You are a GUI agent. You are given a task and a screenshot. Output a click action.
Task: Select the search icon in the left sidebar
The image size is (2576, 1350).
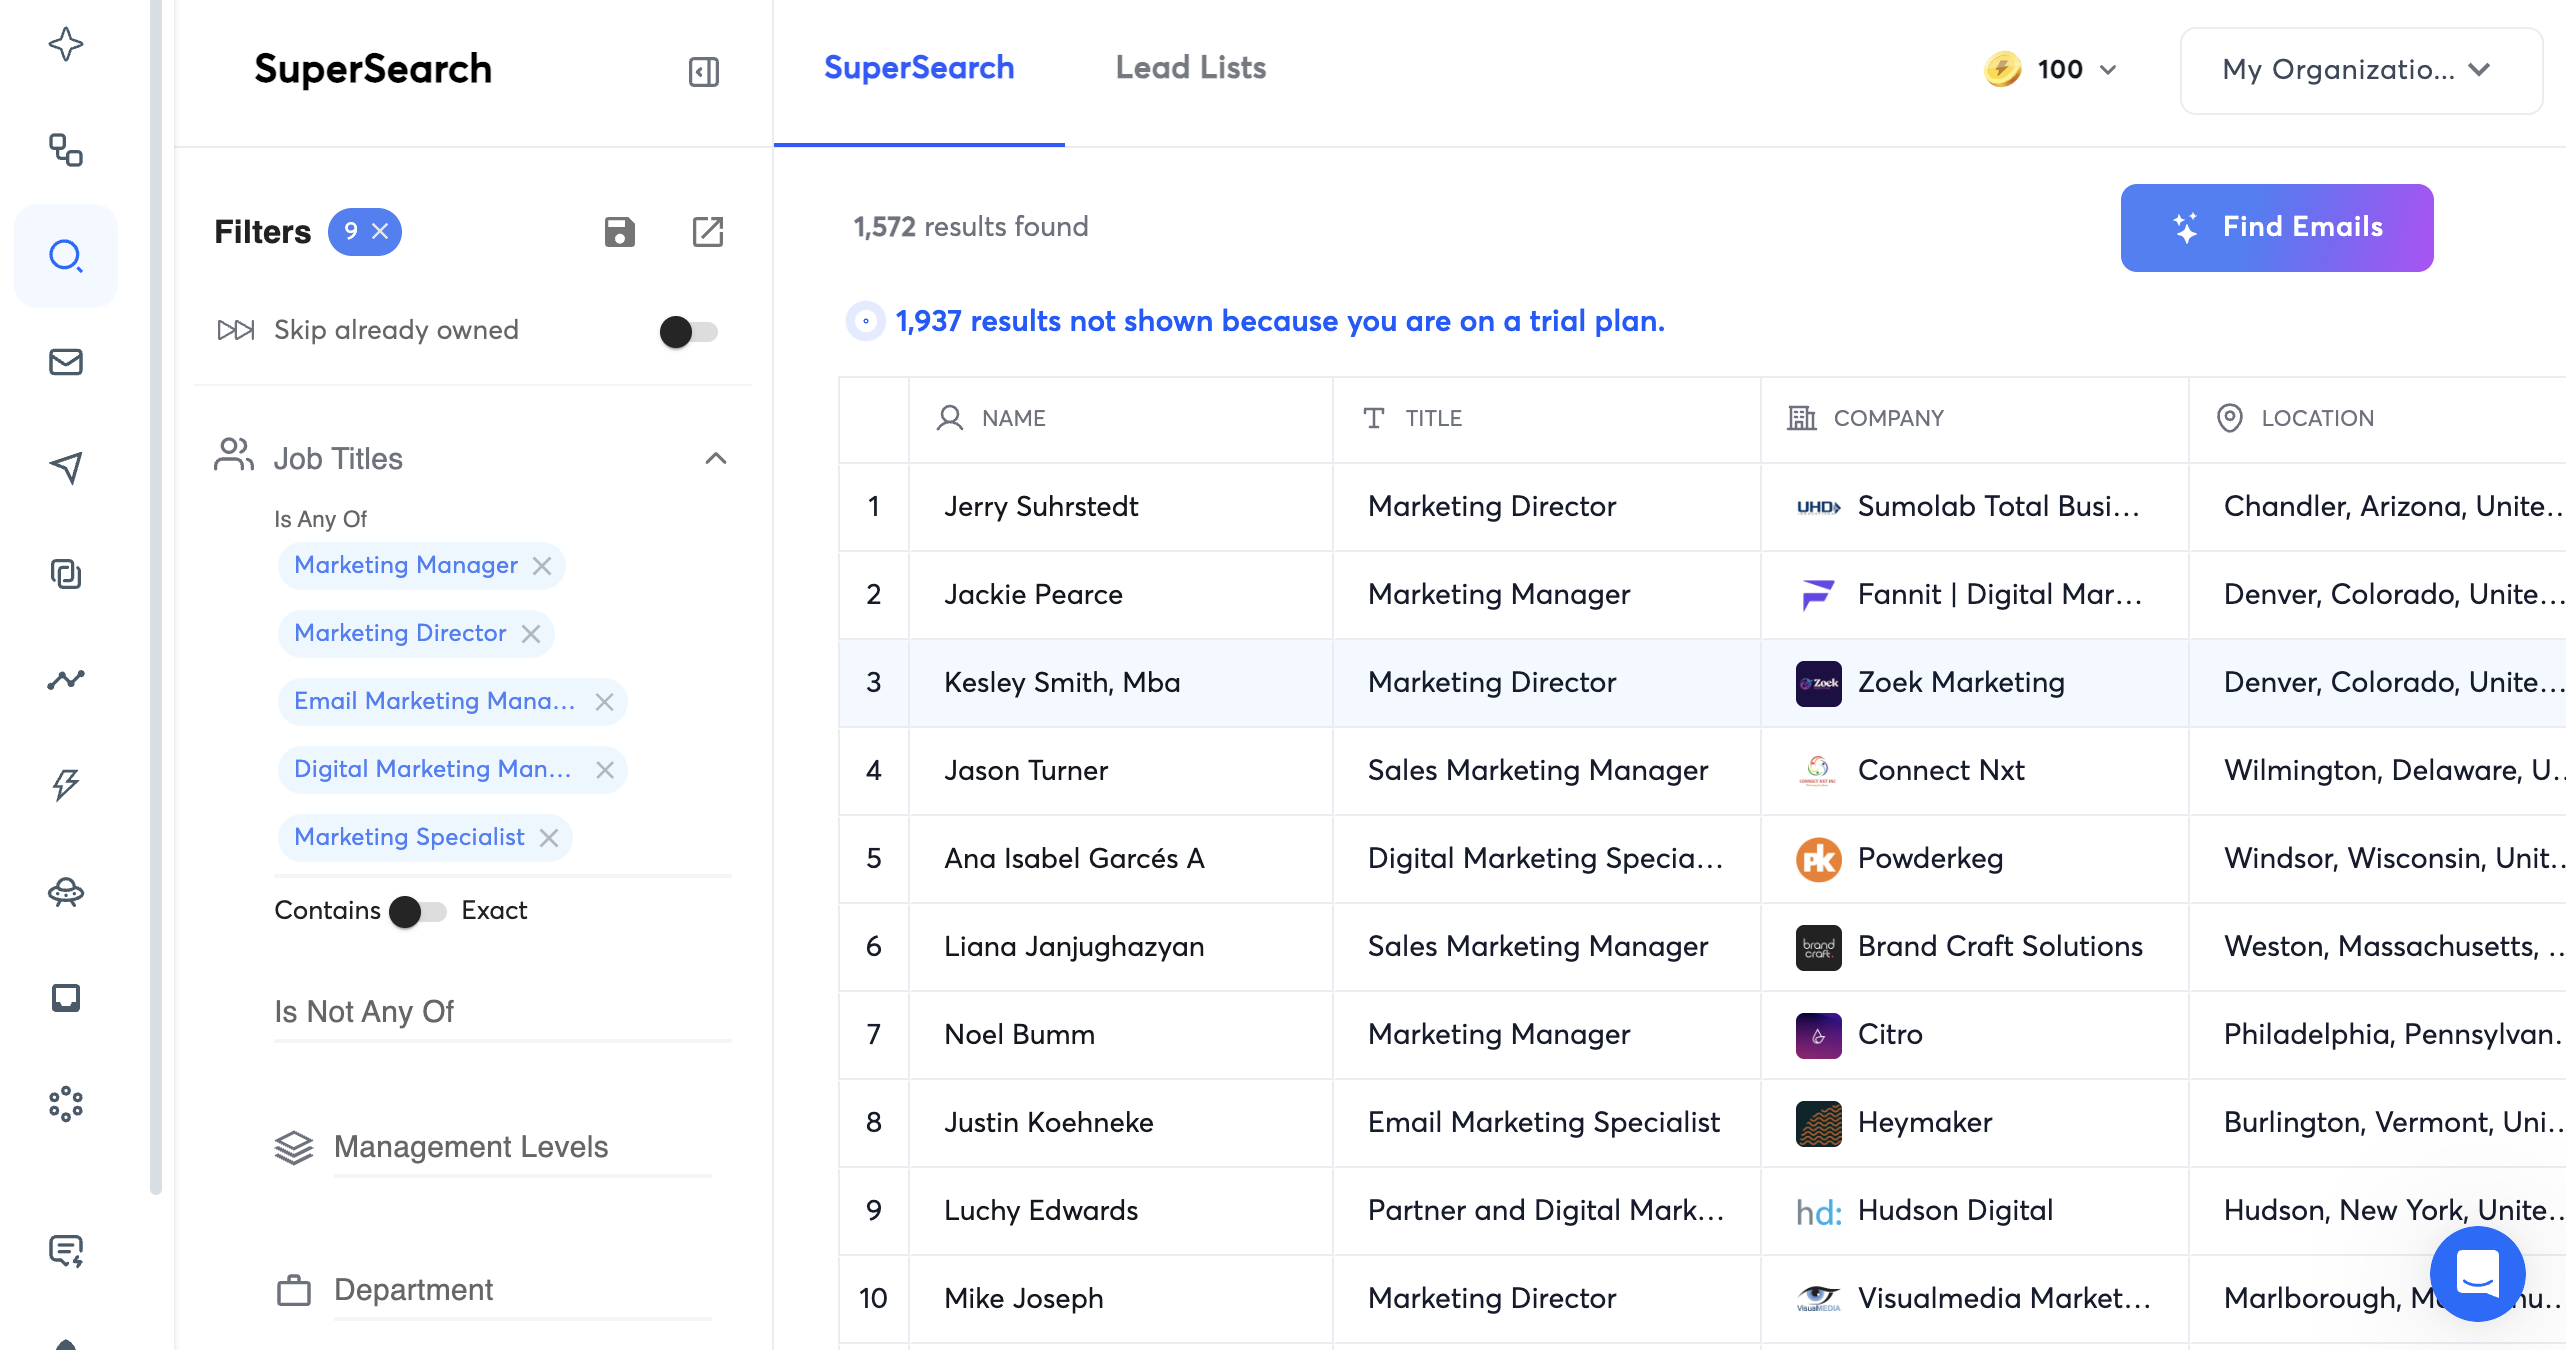tap(66, 256)
